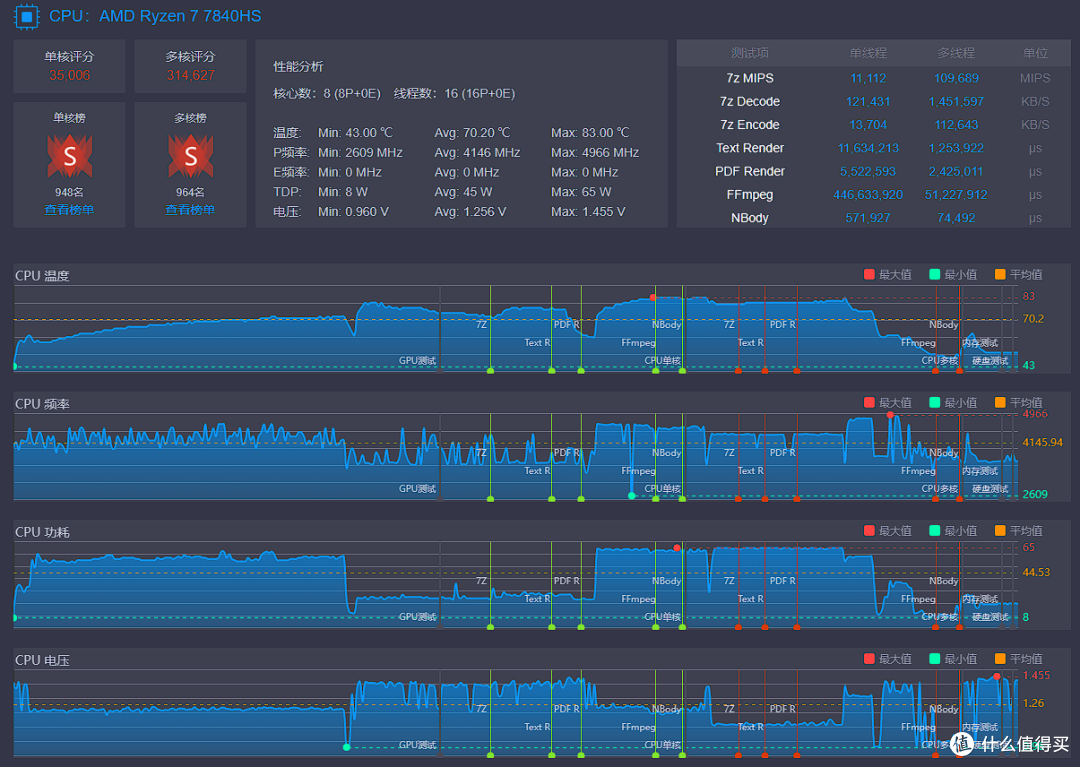Toggle 平均值 legend in CPU 电压 chart
Image resolution: width=1080 pixels, height=767 pixels.
[x=1019, y=659]
